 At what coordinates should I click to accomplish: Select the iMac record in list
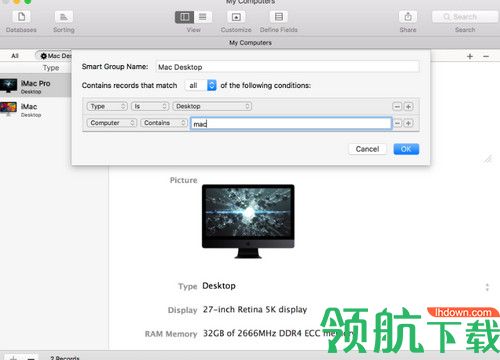tap(35, 110)
